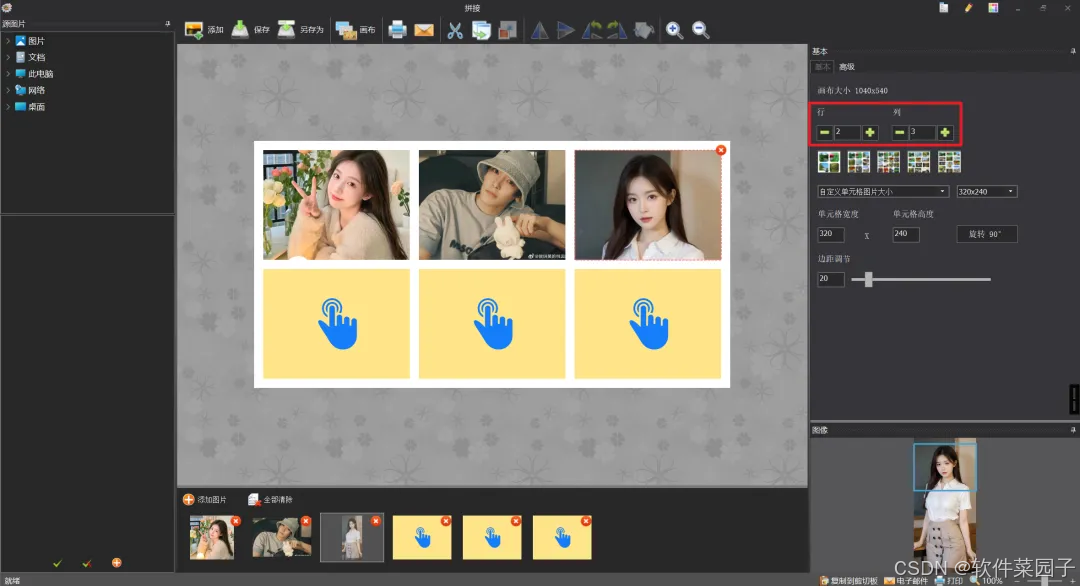Choose the fourth grid layout preset
Viewport: 1080px width, 586px height.
point(919,162)
